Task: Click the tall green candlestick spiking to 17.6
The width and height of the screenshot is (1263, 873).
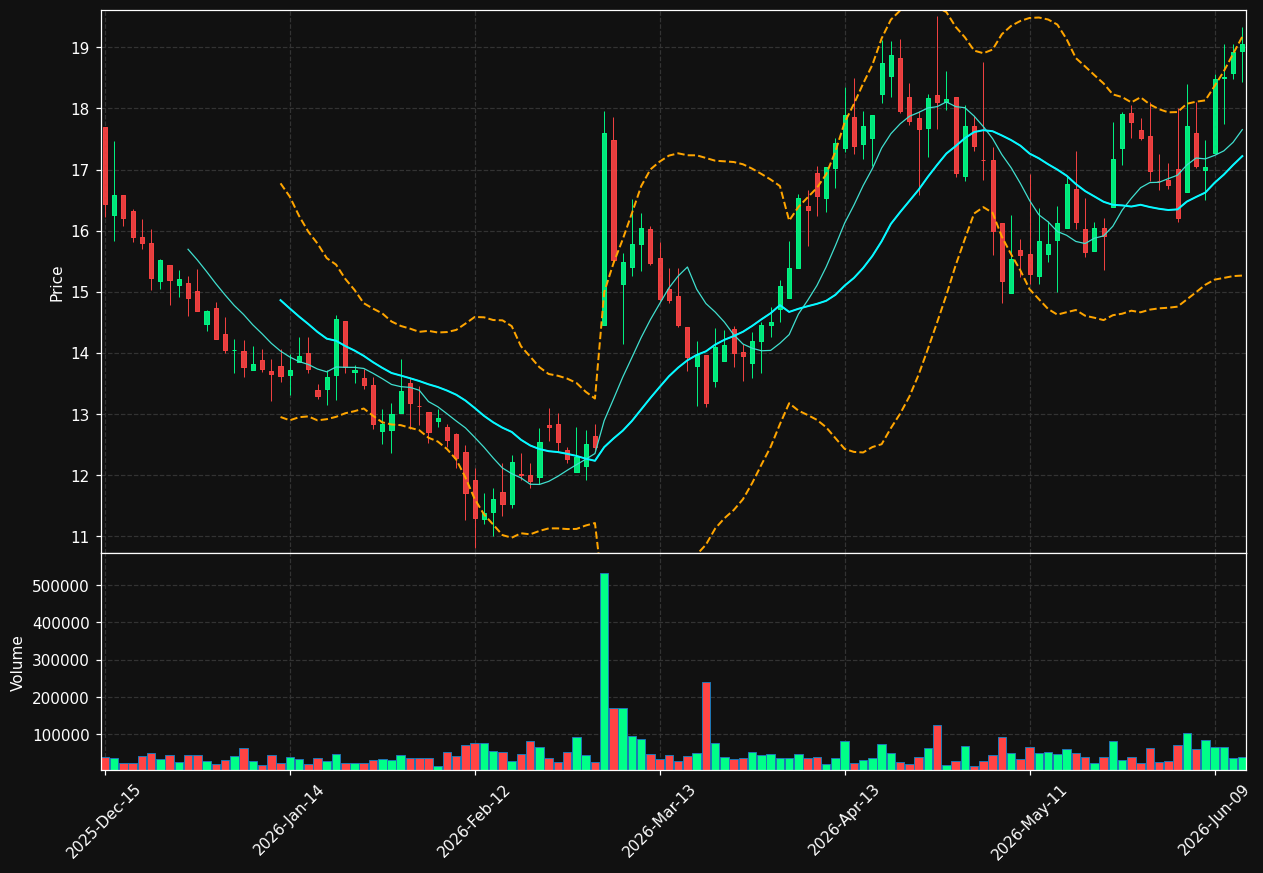Action: pos(604,229)
